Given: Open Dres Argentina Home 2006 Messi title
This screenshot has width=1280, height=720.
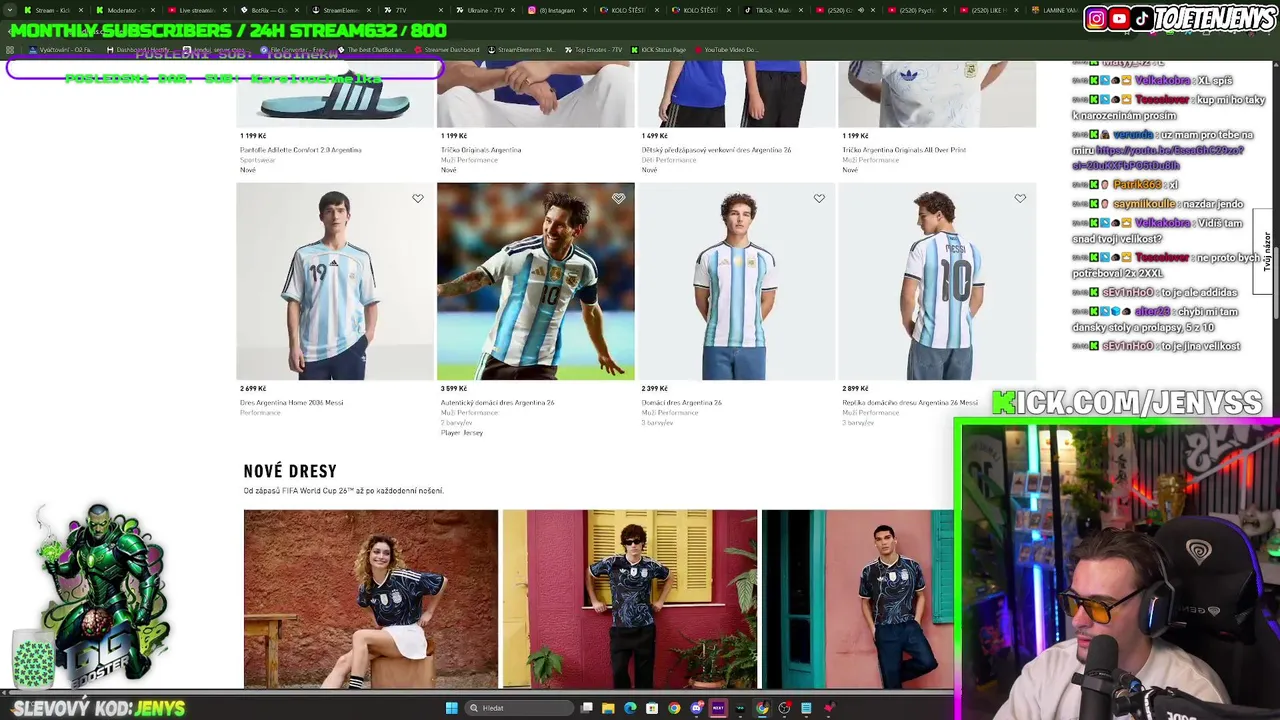Looking at the screenshot, I should (x=291, y=402).
